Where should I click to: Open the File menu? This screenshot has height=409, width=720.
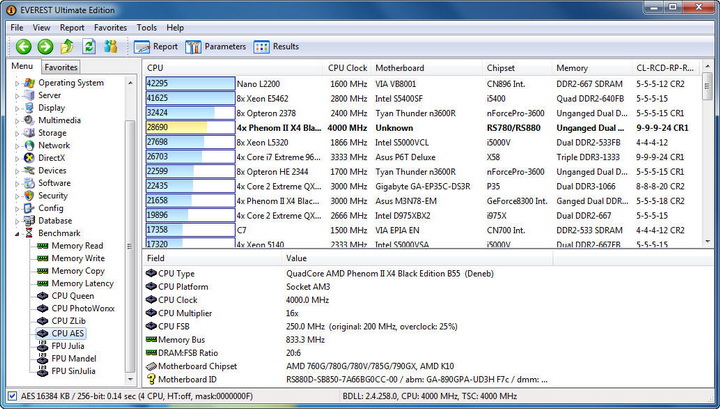point(17,28)
